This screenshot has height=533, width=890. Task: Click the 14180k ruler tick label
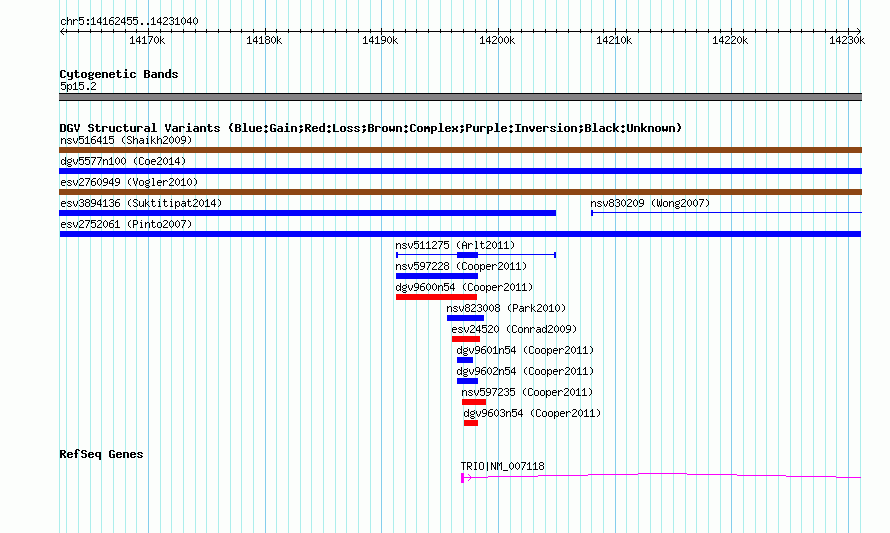(x=264, y=40)
